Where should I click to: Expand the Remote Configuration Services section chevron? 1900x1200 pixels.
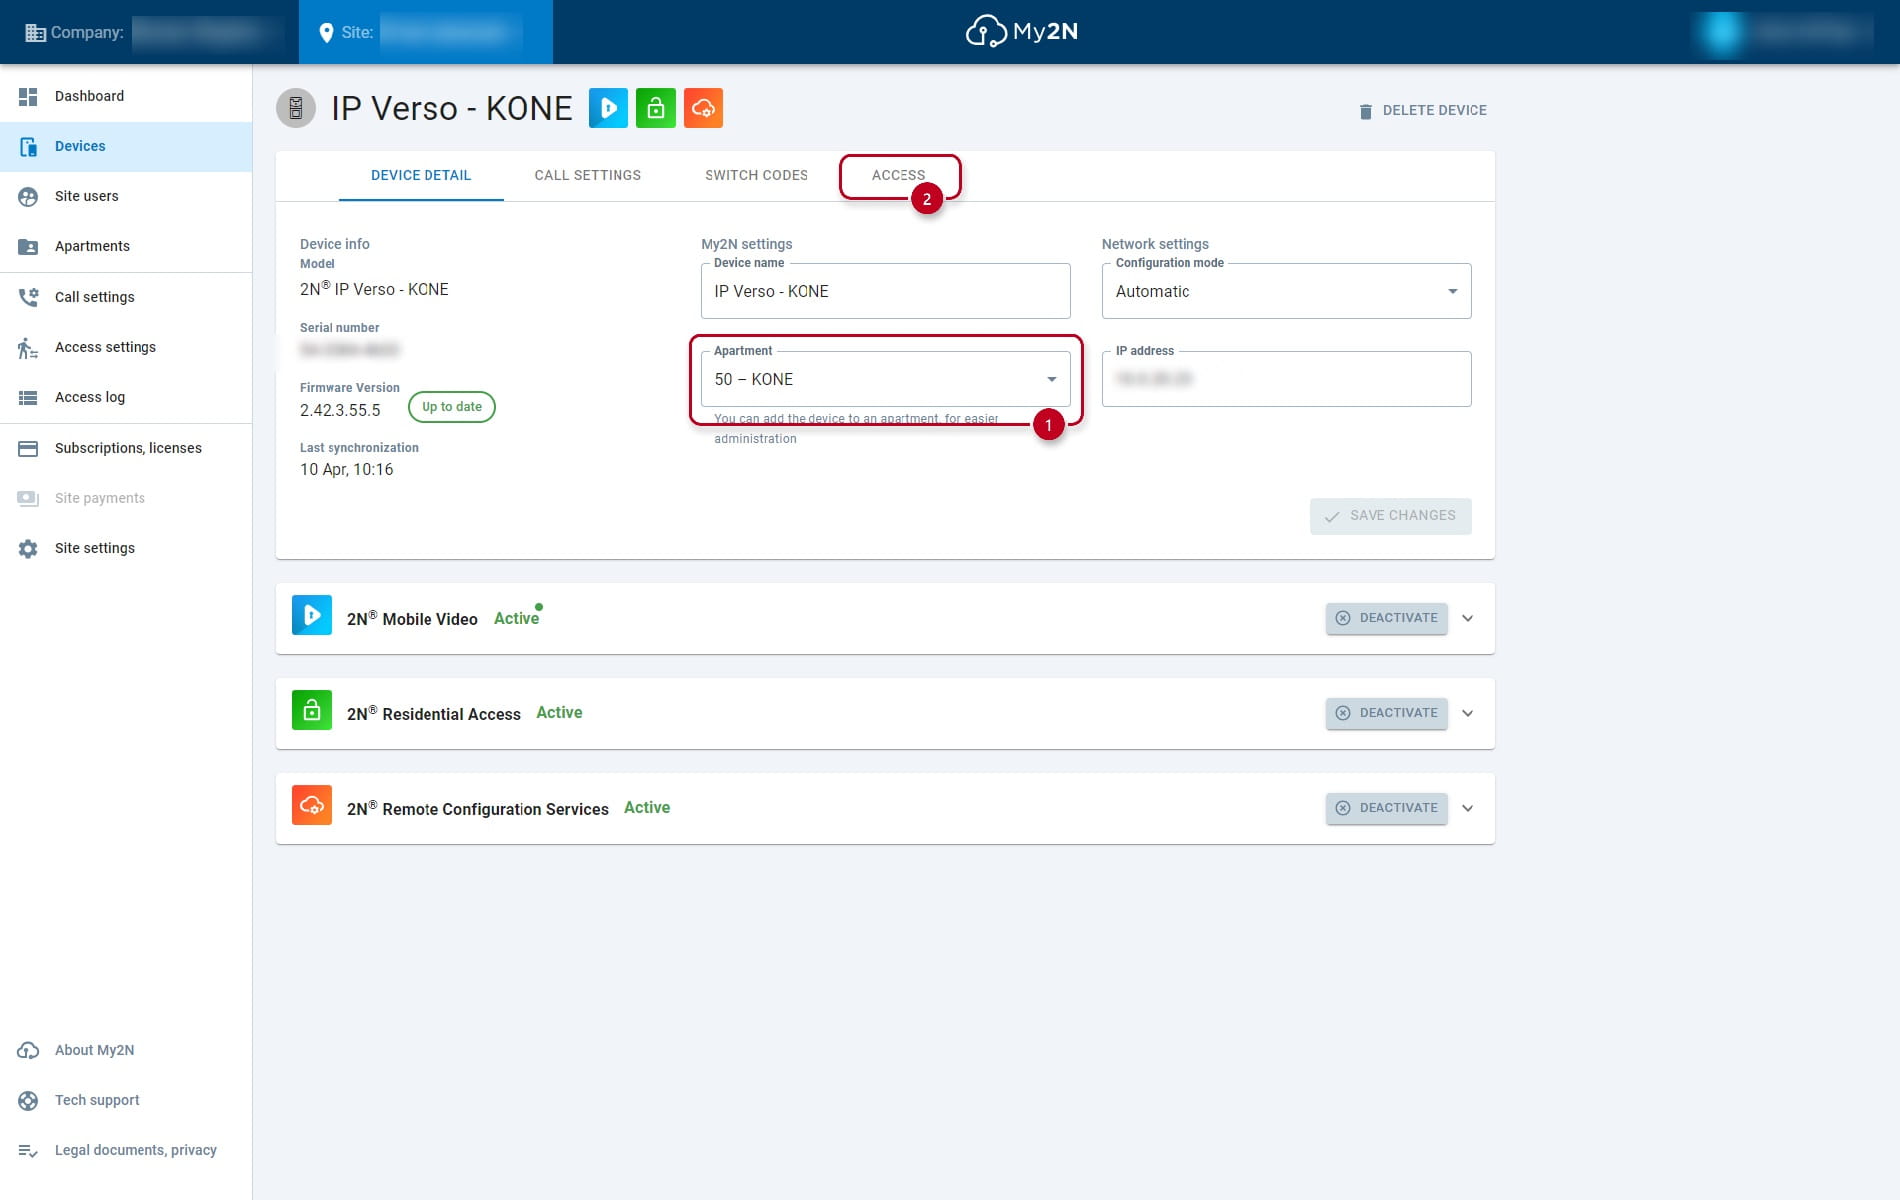(x=1468, y=808)
